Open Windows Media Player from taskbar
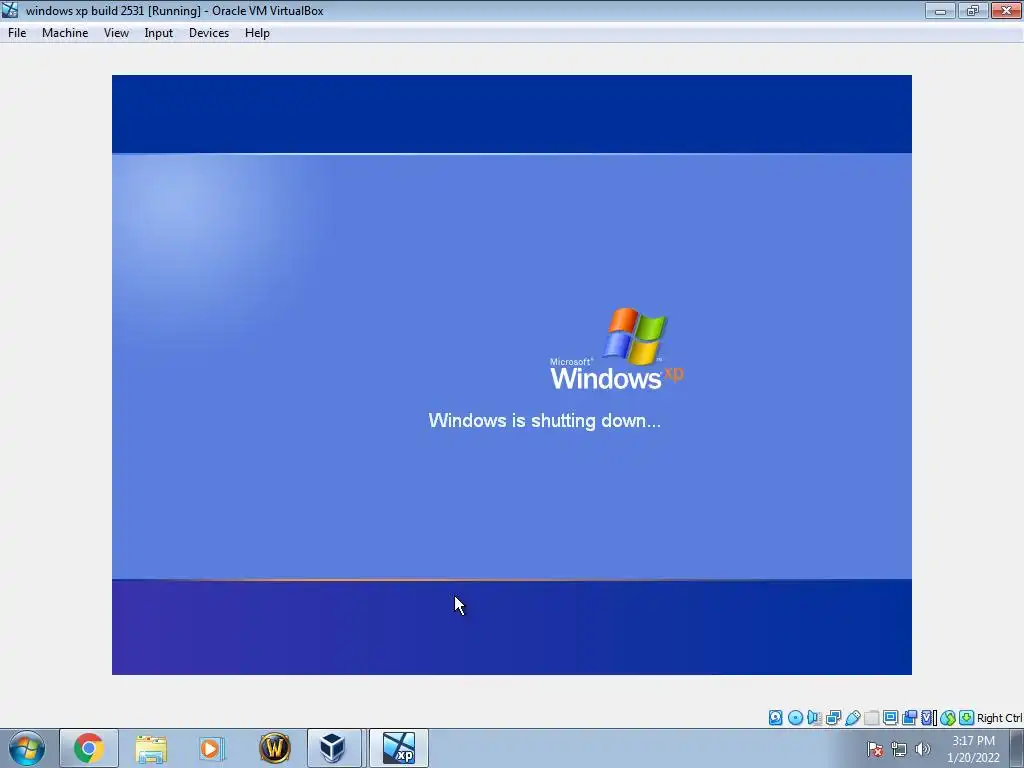This screenshot has height=768, width=1024. coord(212,748)
